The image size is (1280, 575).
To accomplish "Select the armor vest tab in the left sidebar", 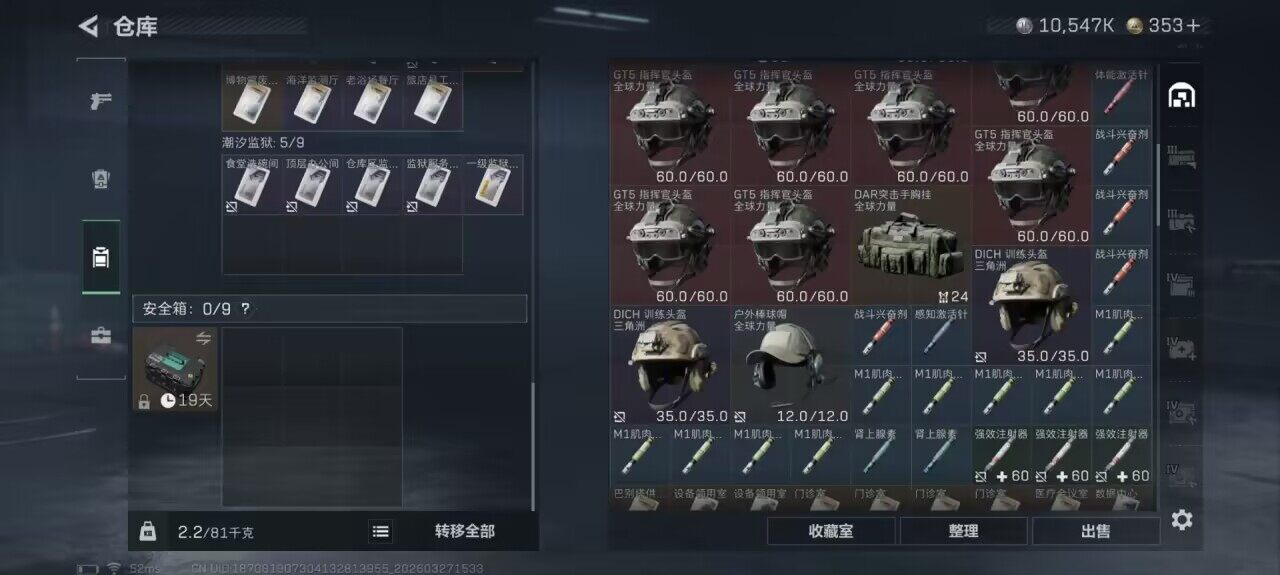I will coord(101,179).
